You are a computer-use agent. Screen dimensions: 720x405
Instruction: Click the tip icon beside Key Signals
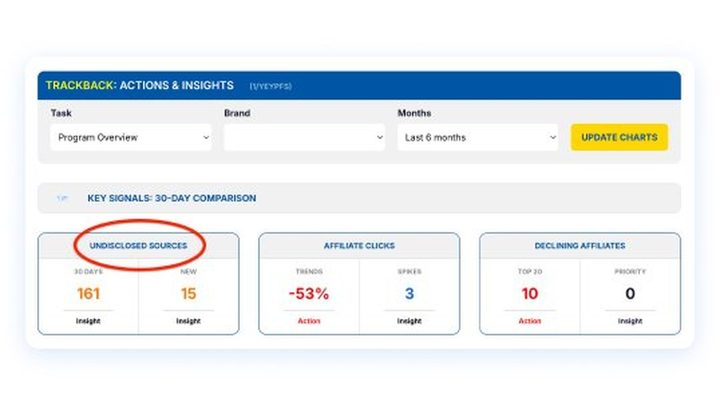click(x=62, y=198)
